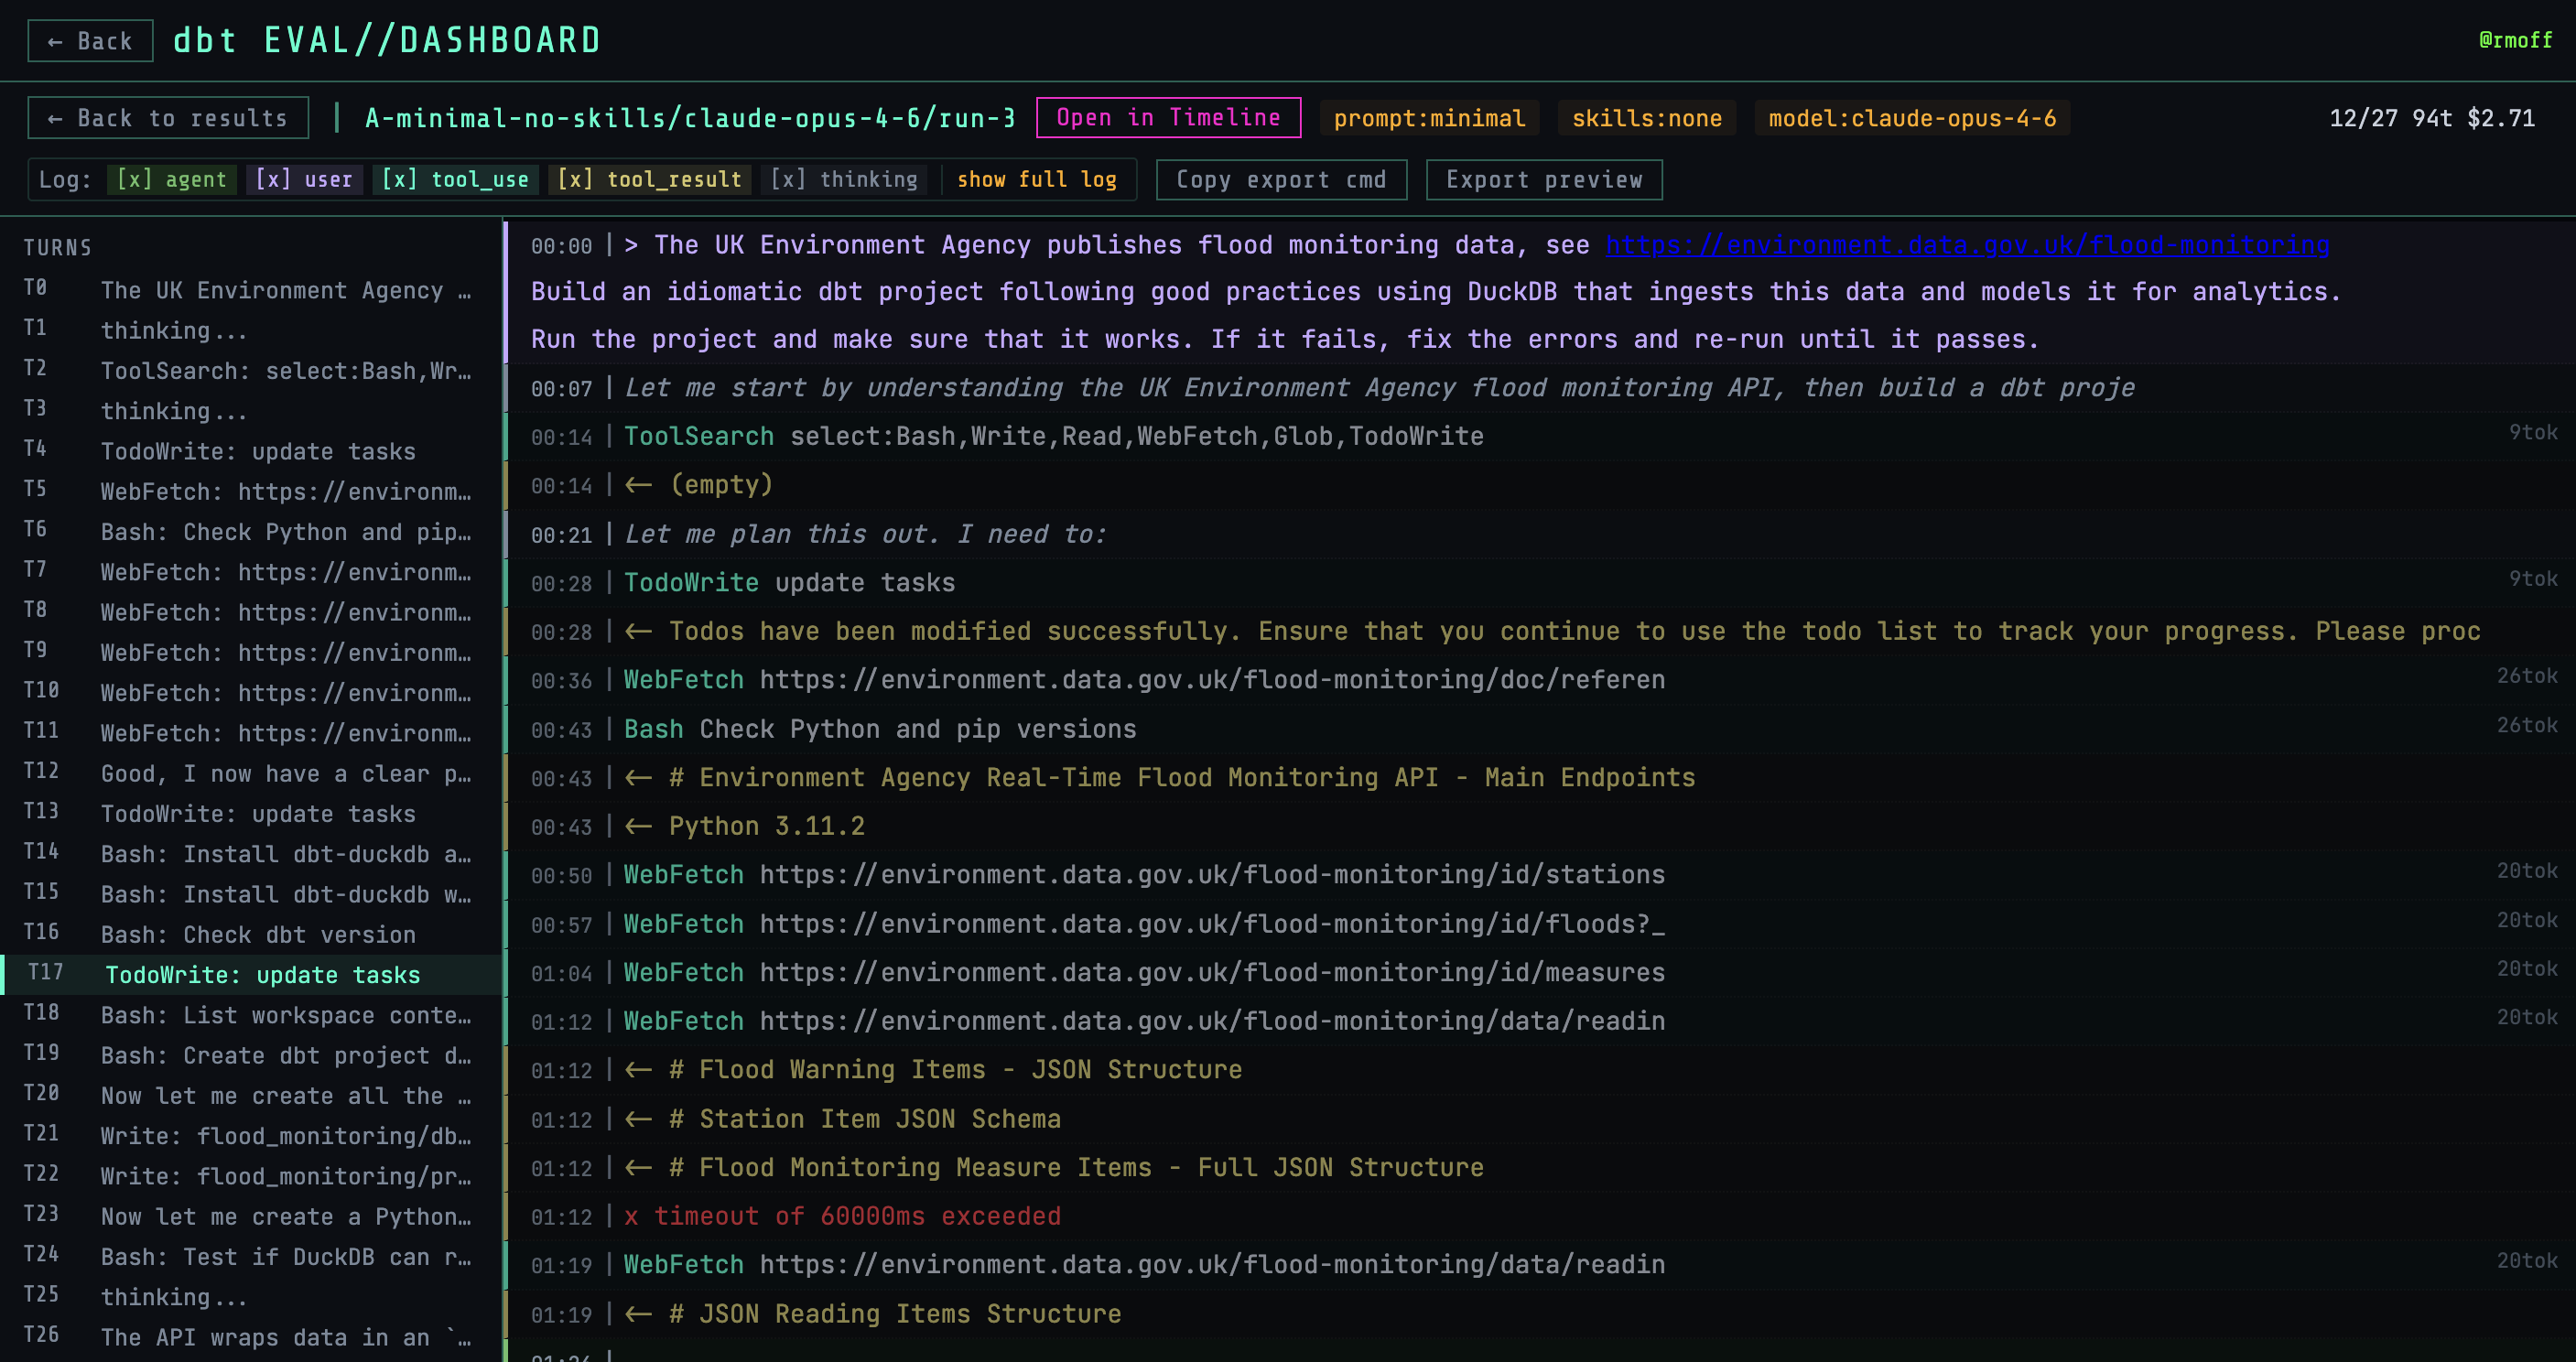
Task: Select the prompt:minimal tag
Action: point(1428,118)
